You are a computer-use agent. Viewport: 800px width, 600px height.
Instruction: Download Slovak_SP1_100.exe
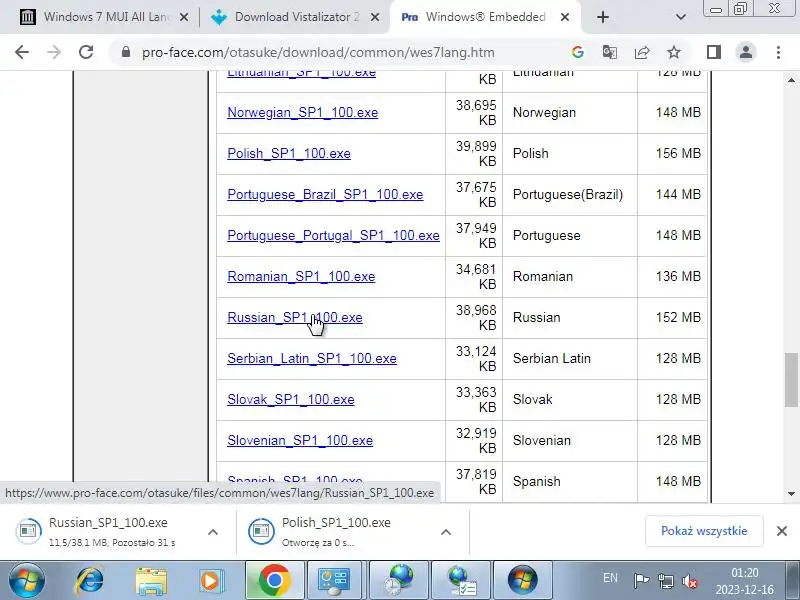[291, 399]
